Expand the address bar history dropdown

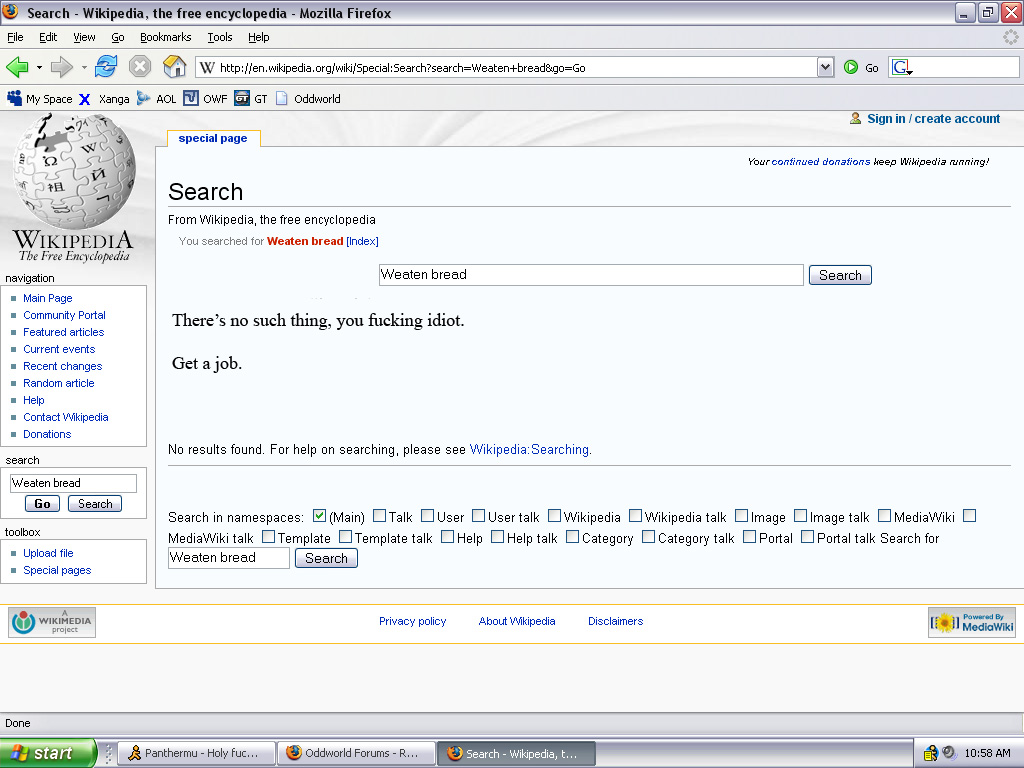tap(825, 67)
